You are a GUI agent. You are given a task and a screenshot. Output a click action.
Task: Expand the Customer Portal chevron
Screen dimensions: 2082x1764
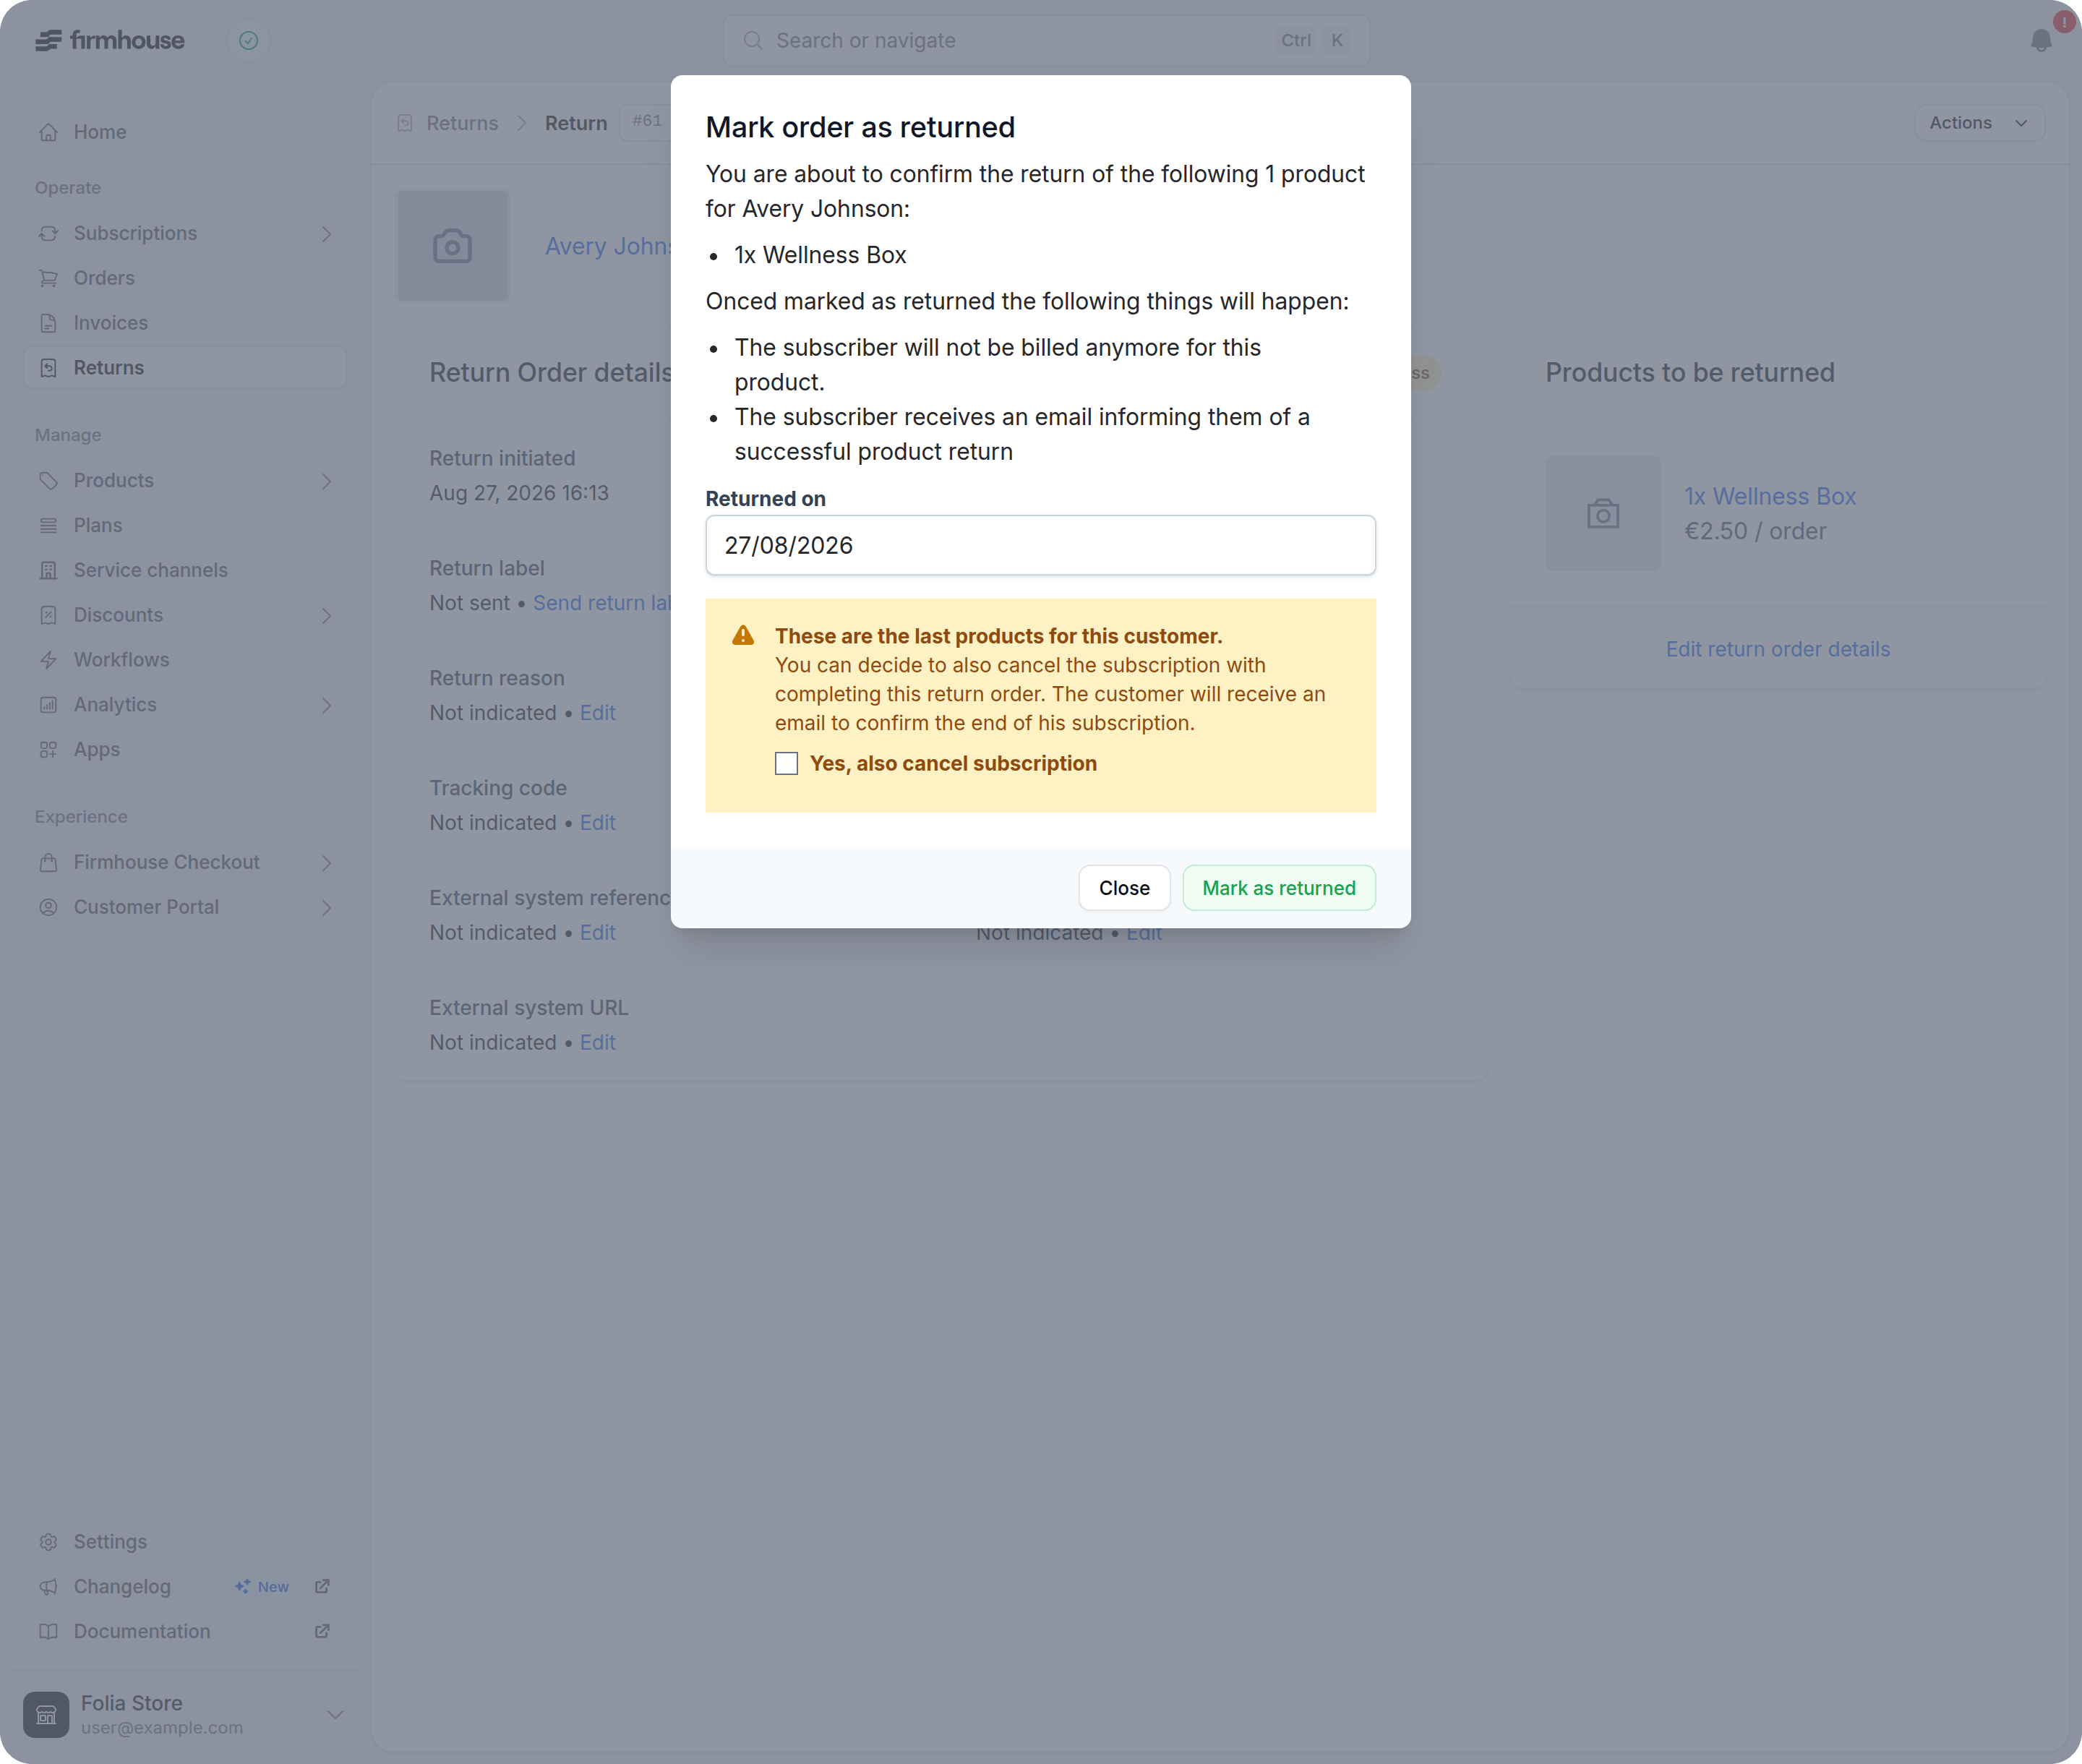point(326,907)
